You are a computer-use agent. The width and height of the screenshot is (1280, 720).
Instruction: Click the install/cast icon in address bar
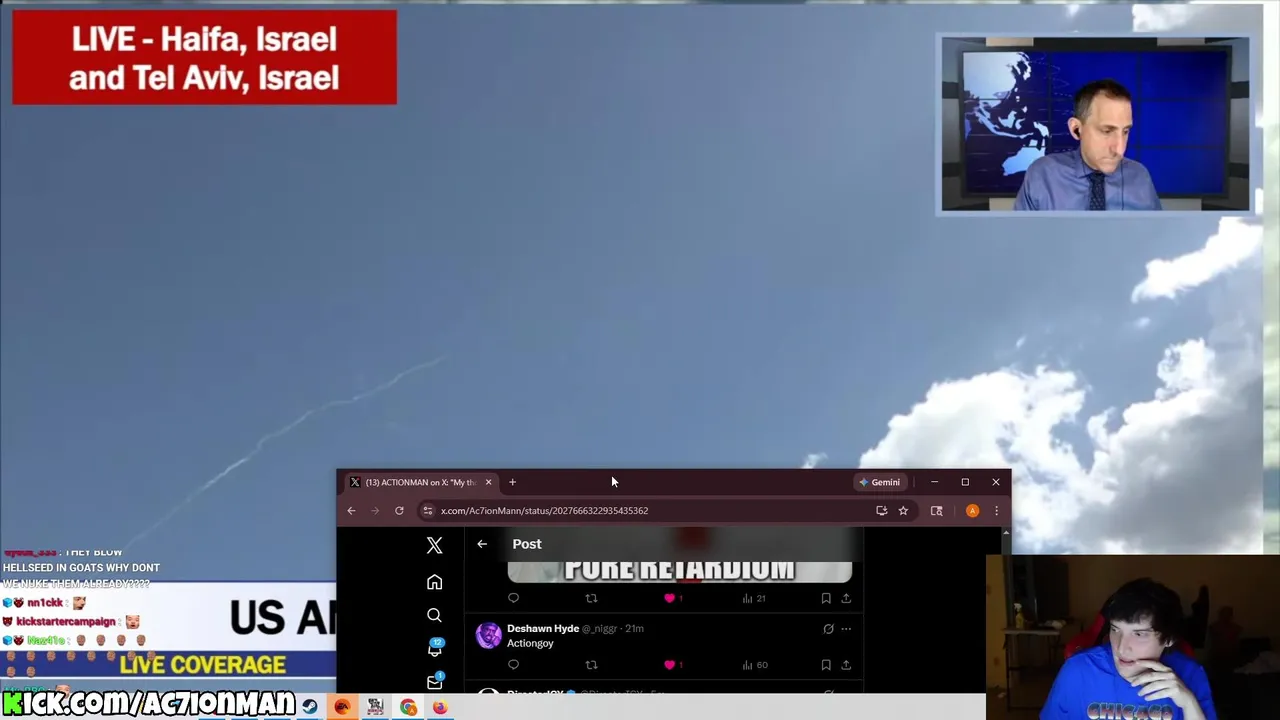point(881,511)
